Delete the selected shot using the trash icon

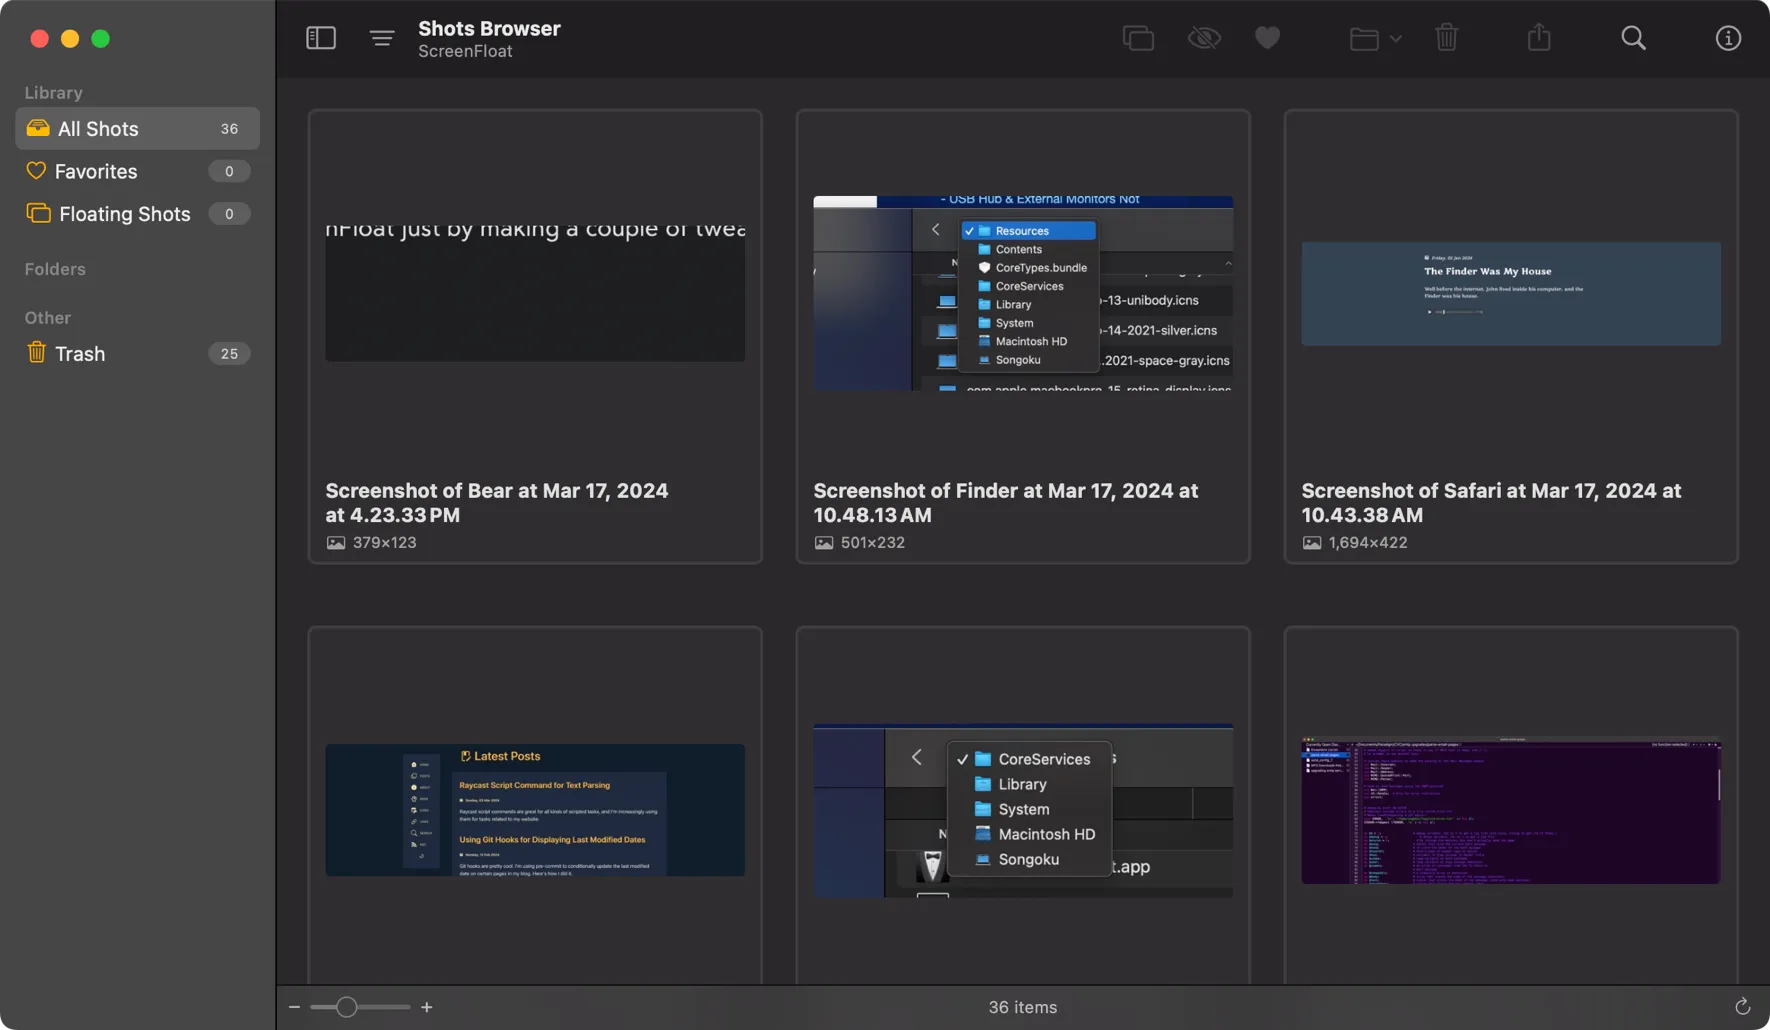[1446, 37]
